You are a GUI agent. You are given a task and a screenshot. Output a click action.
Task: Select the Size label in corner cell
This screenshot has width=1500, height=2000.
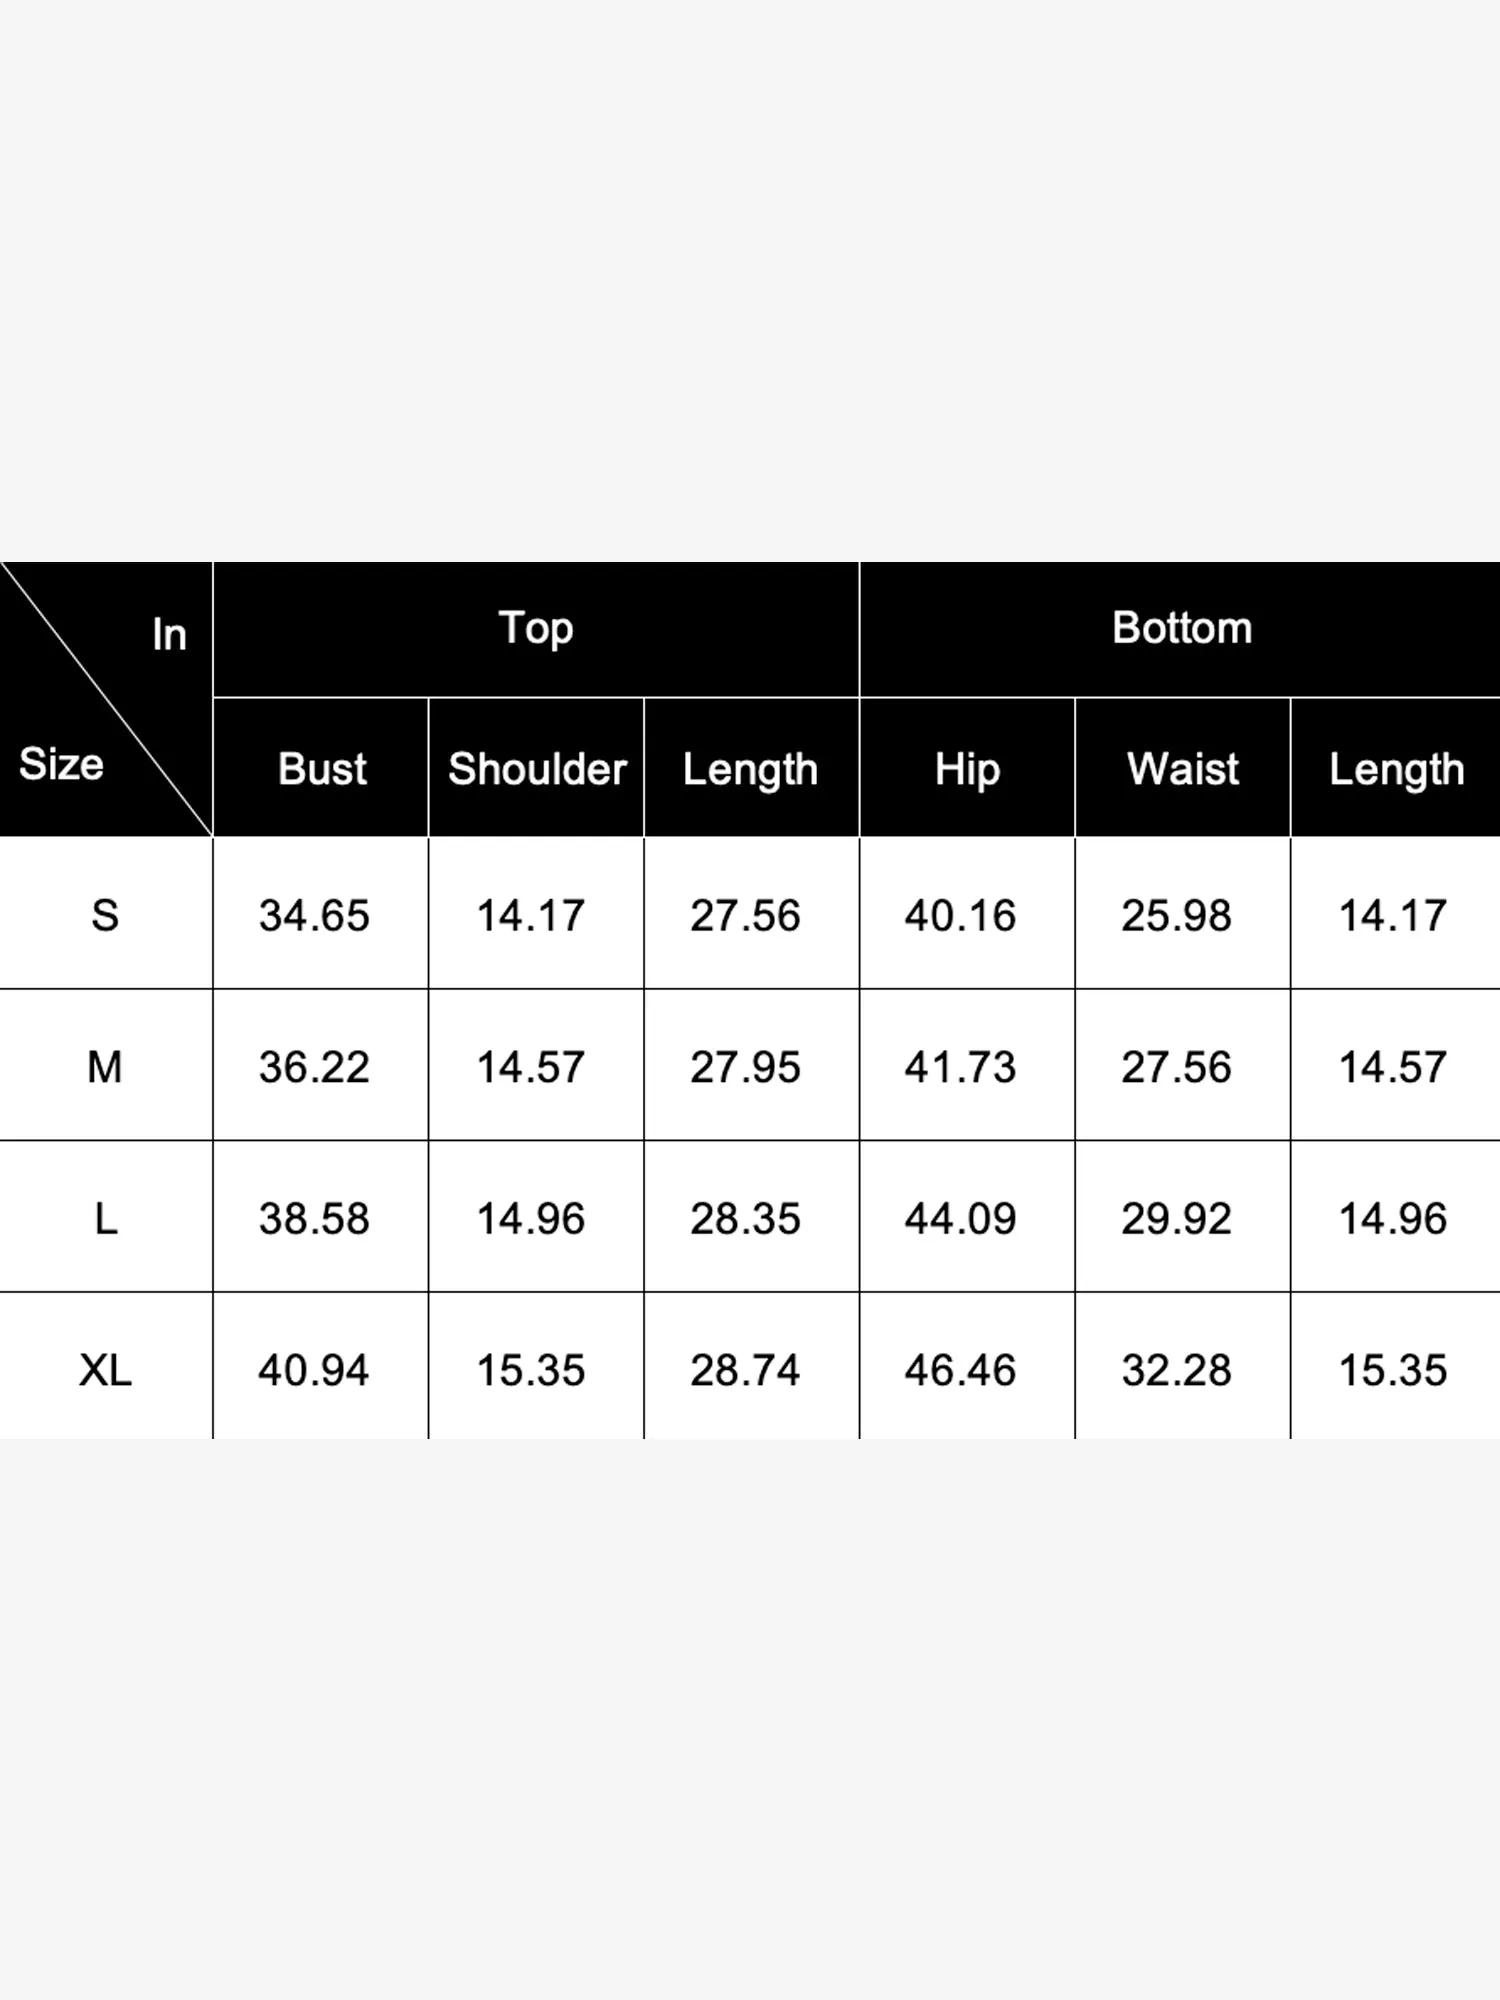61,764
